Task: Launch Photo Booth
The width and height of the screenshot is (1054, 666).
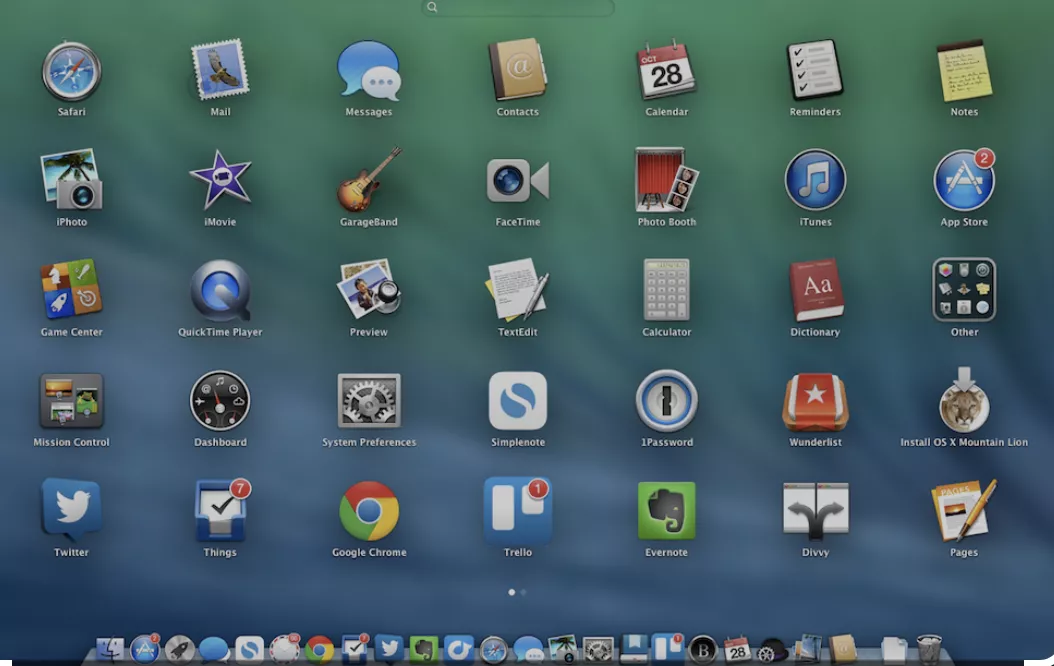Action: tap(666, 180)
